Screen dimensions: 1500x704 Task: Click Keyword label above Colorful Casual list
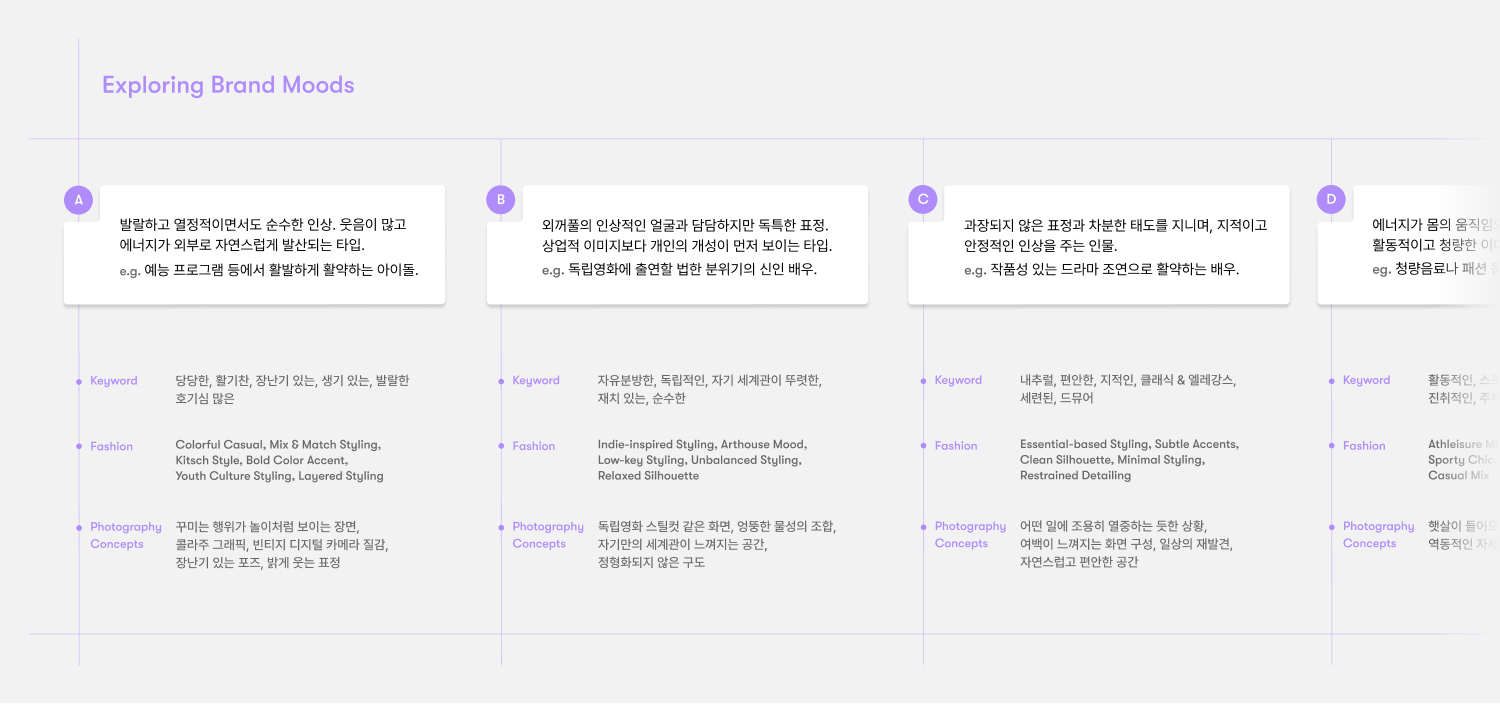tap(114, 381)
